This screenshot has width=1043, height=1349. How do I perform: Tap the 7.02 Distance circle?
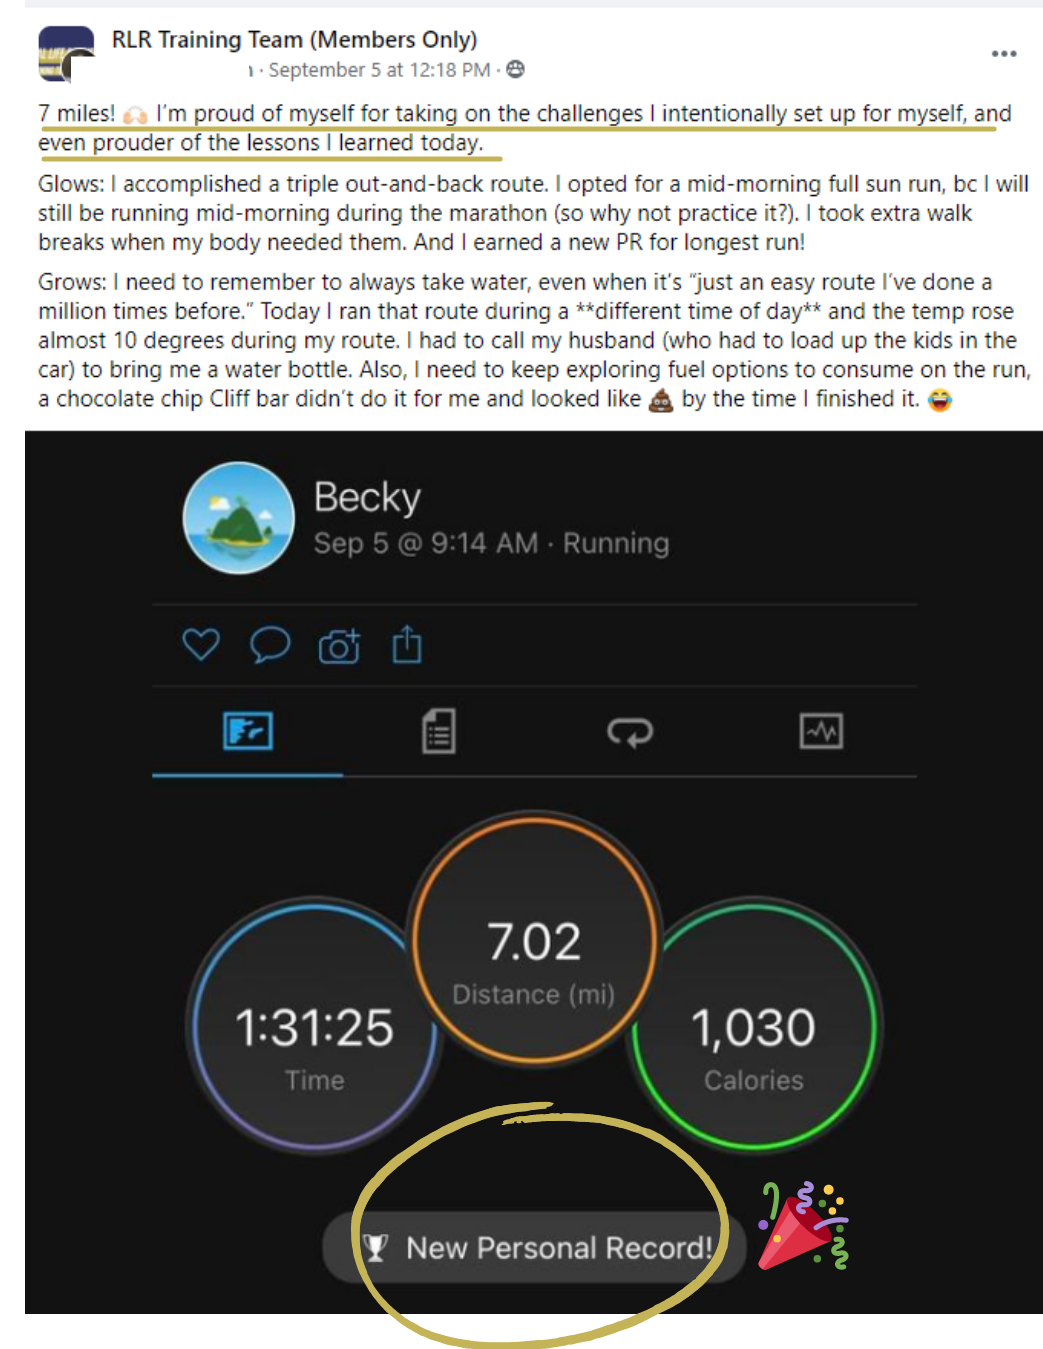534,940
